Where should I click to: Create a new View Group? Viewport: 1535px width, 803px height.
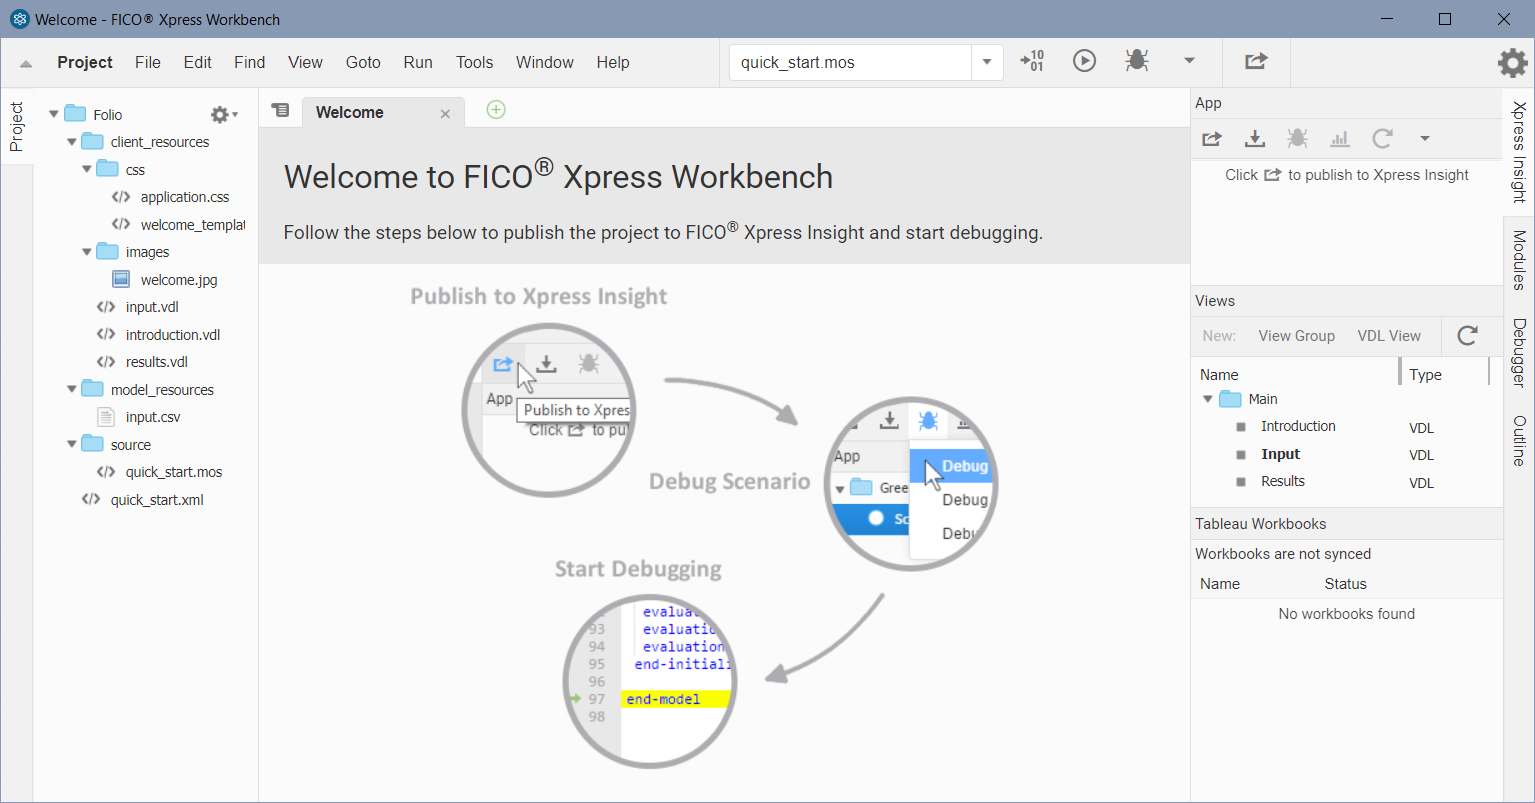1296,336
